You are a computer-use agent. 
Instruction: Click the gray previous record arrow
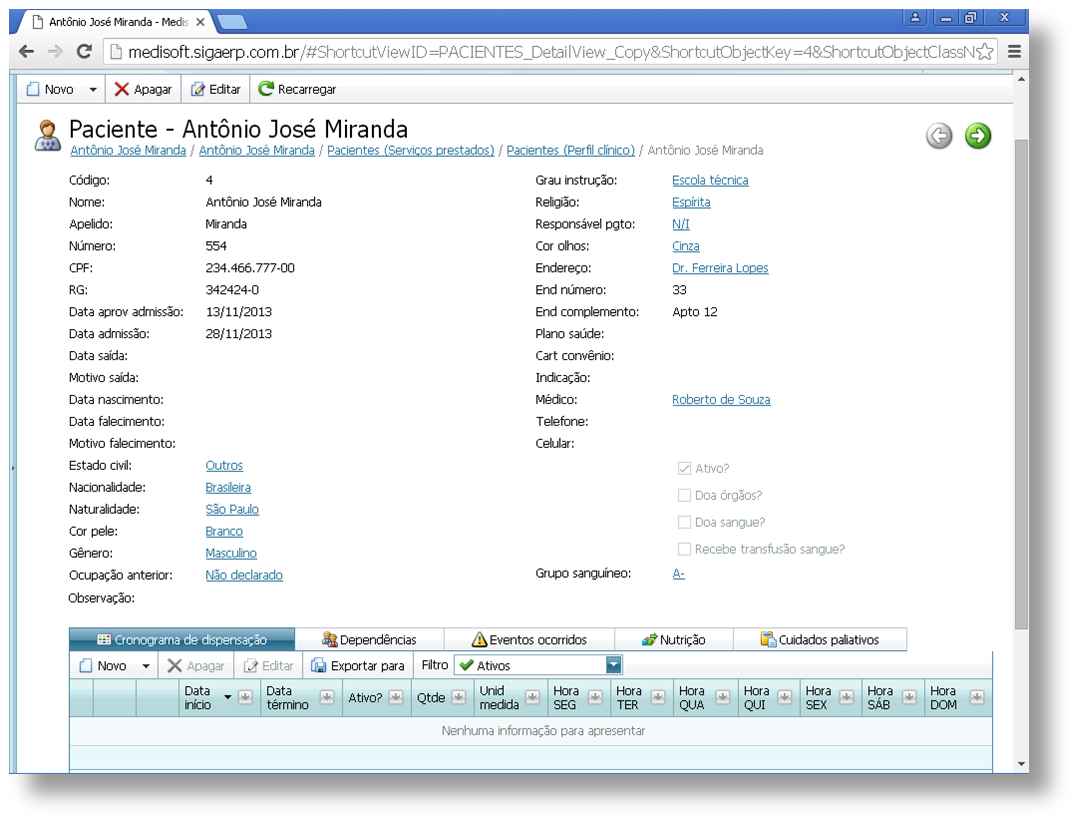(939, 136)
